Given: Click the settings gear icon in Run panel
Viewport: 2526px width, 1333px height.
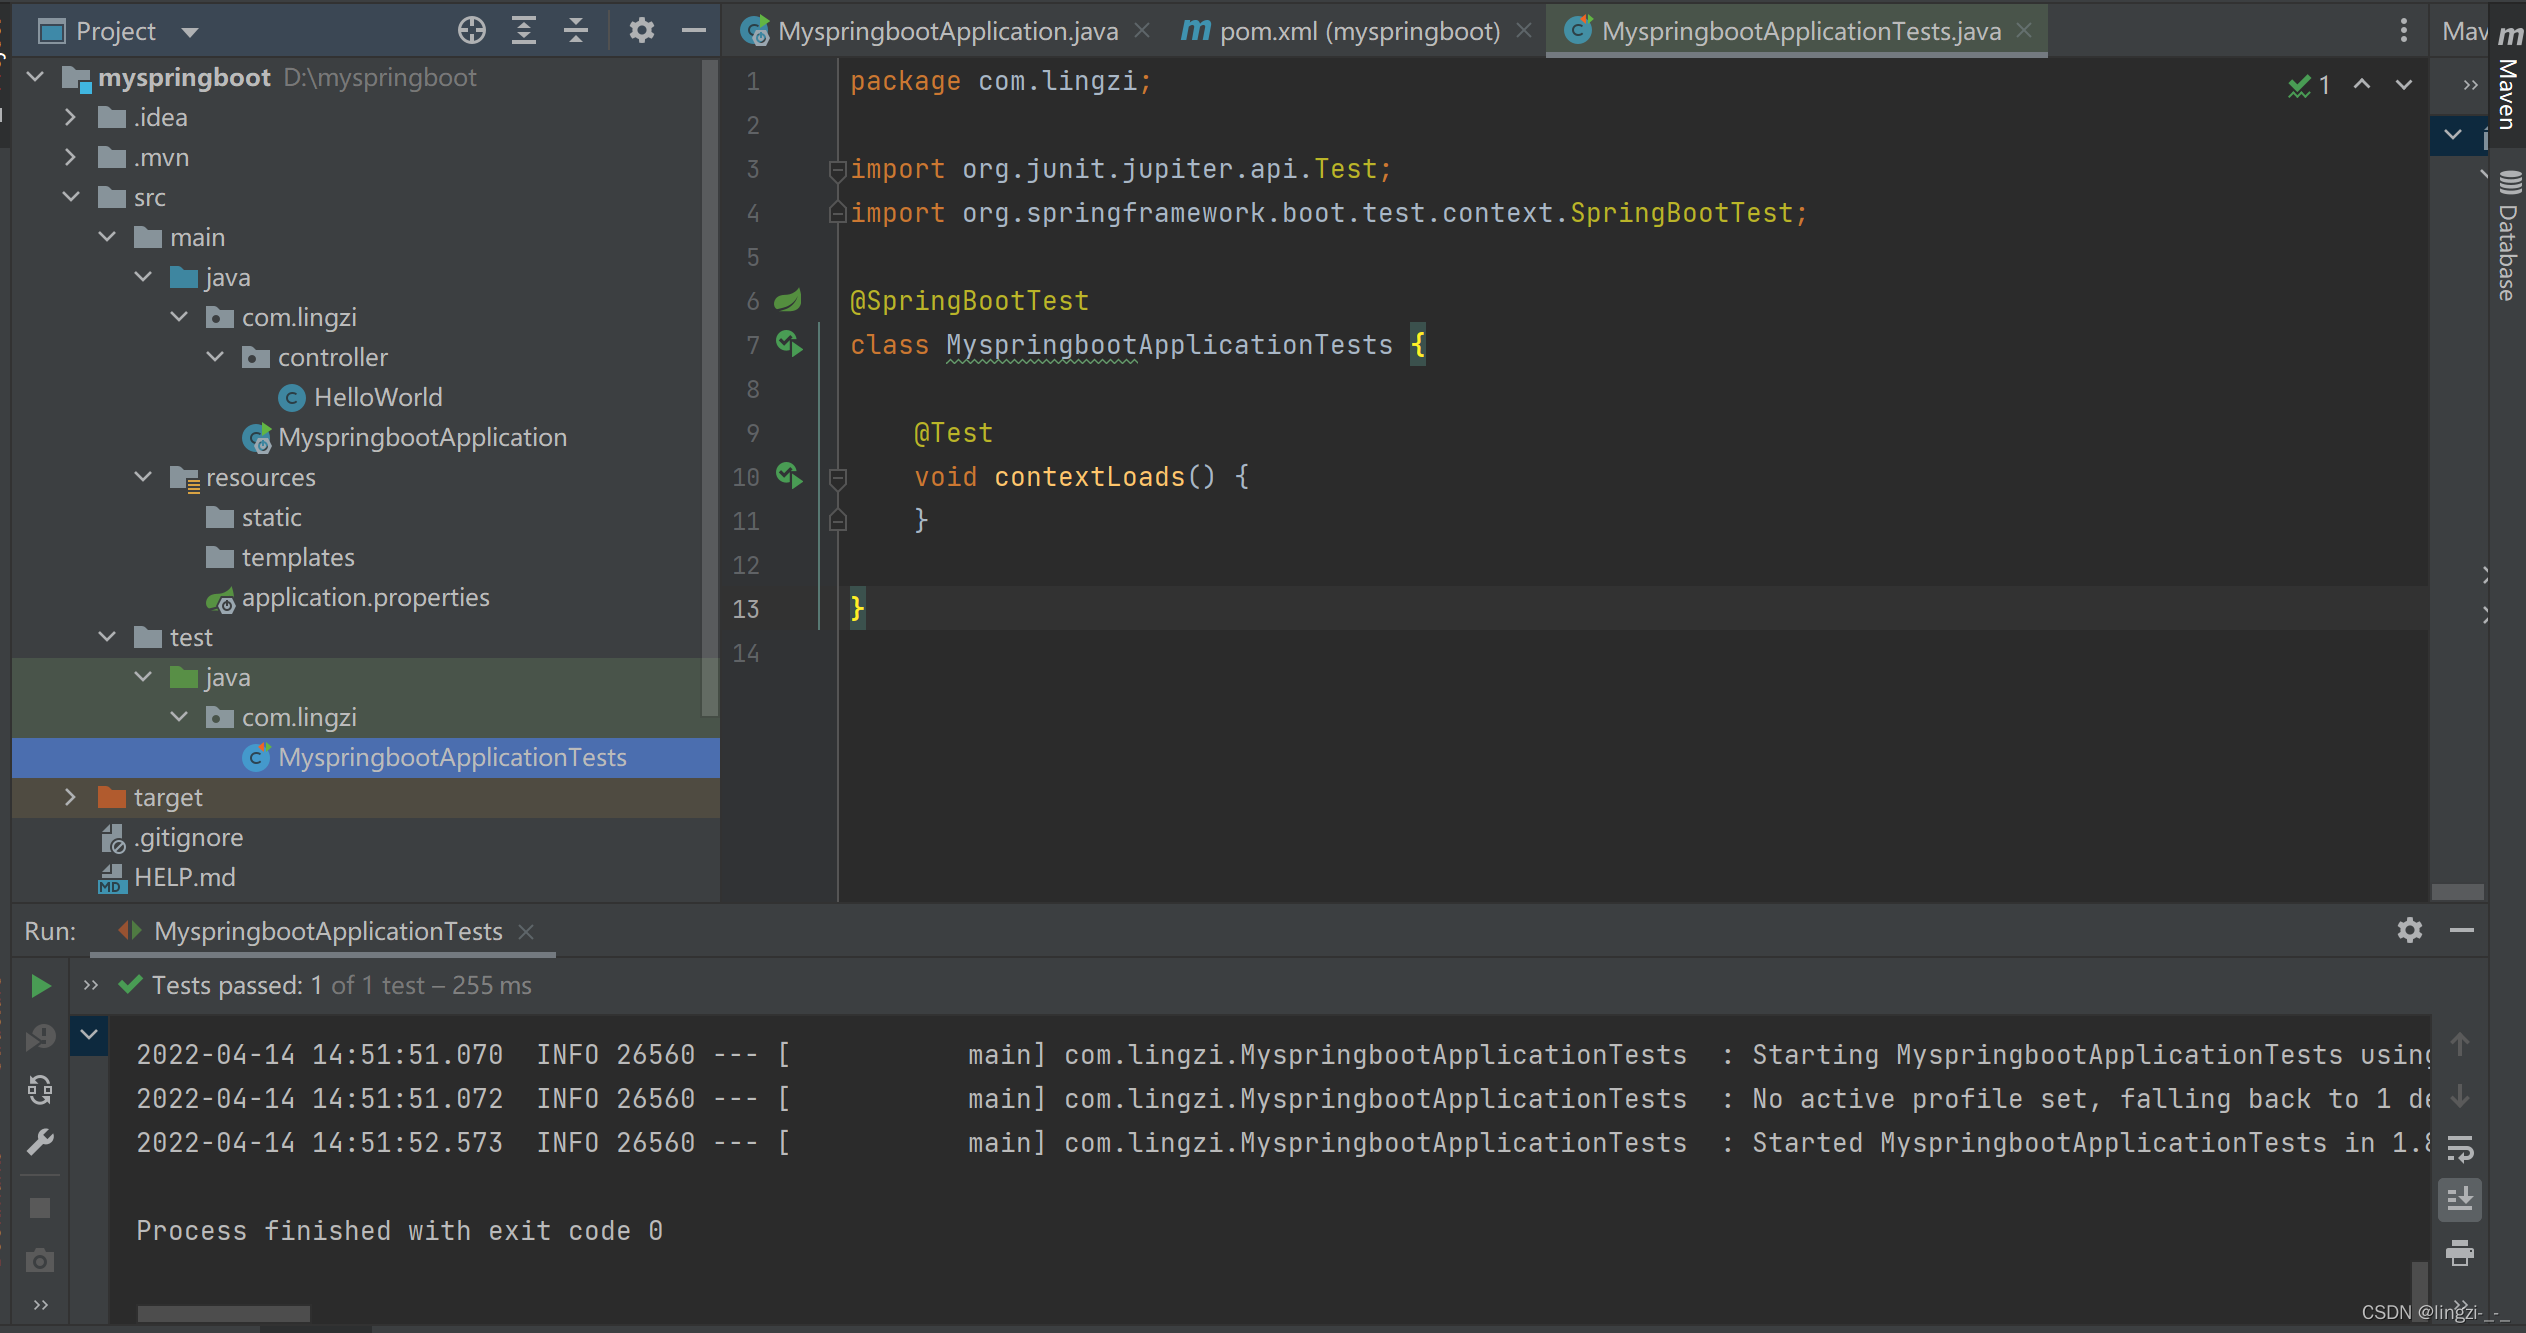Looking at the screenshot, I should click(x=2409, y=930).
